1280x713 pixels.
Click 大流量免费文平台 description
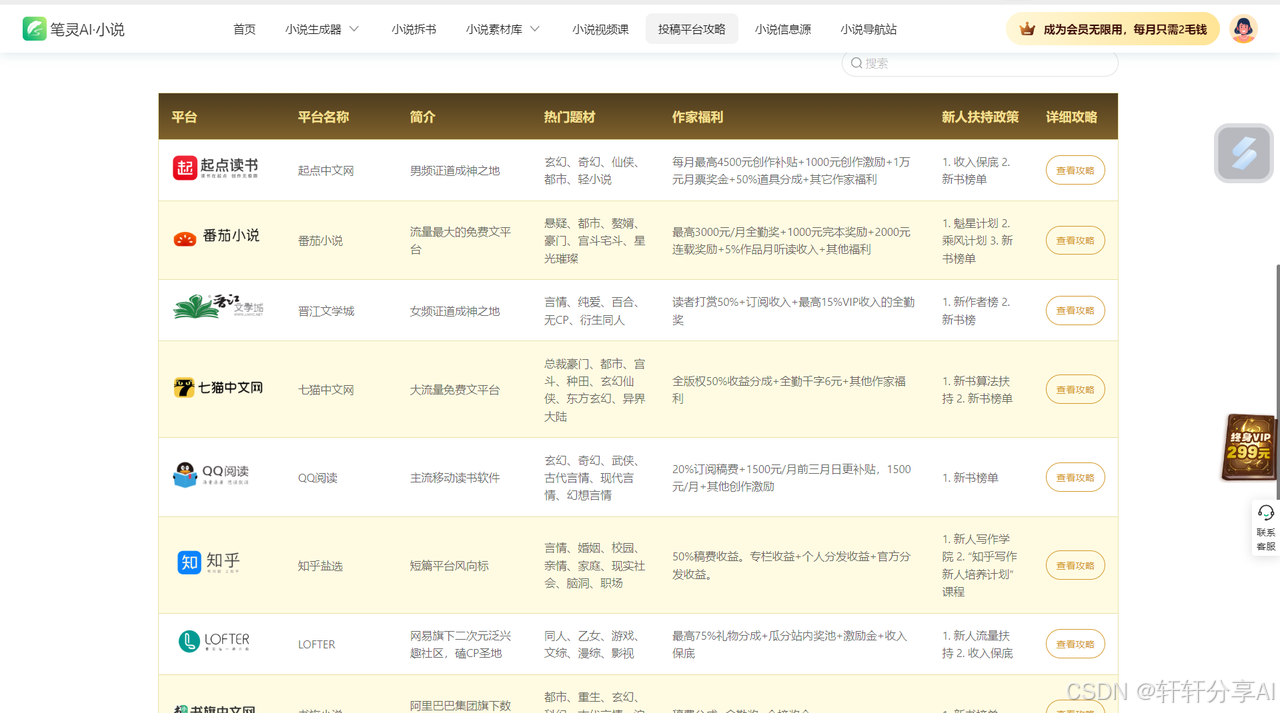(455, 390)
